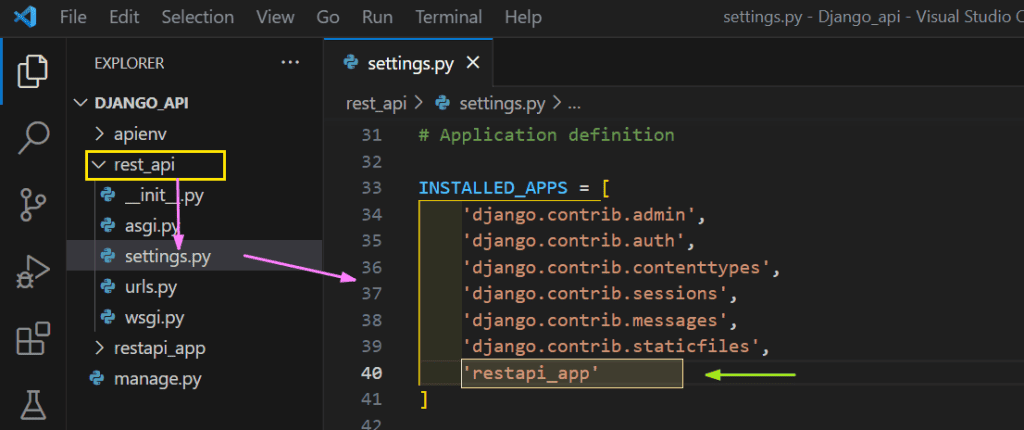Click the EXPLORER panel title

129,63
